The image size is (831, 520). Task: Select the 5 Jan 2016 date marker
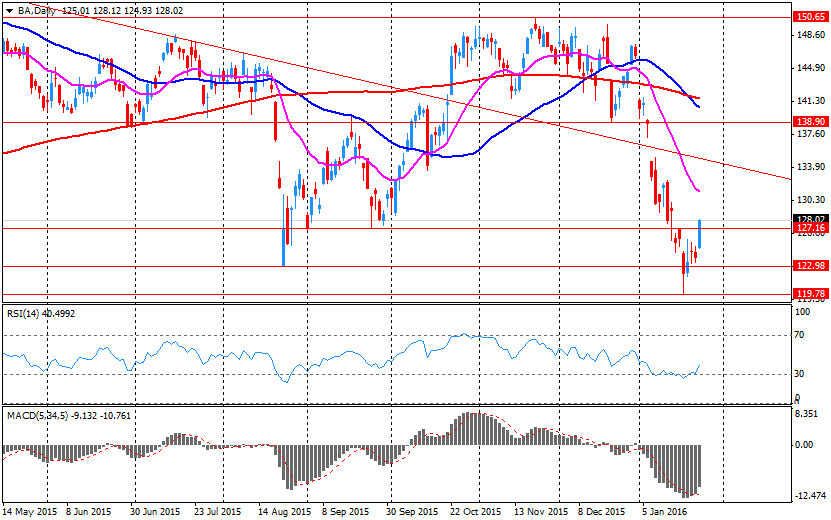tap(662, 511)
